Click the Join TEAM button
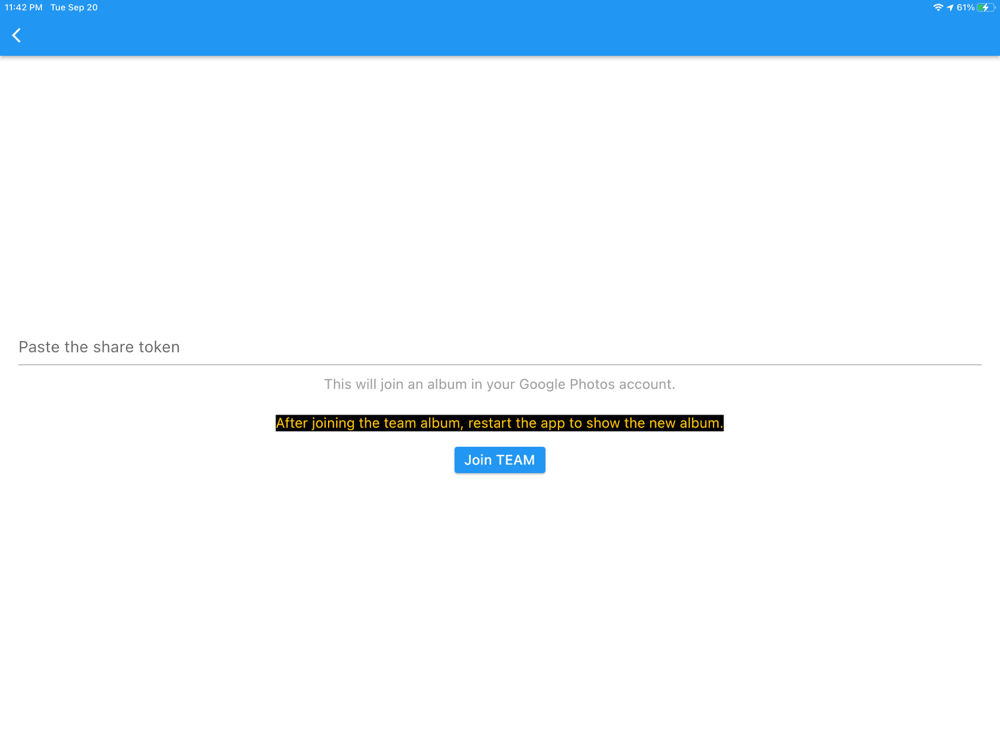Viewport: 1000px width, 750px height. (499, 460)
